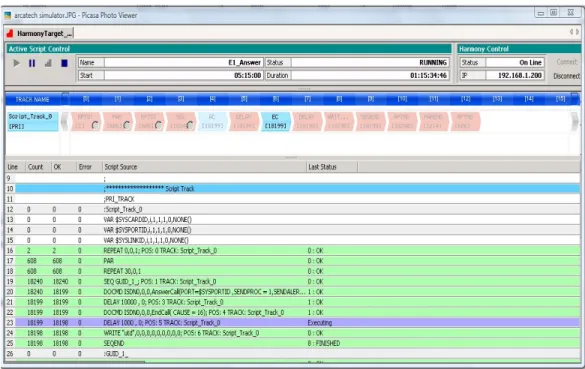Select the WRITE "utd" script line
This screenshot has width=585, height=369.
[293, 333]
